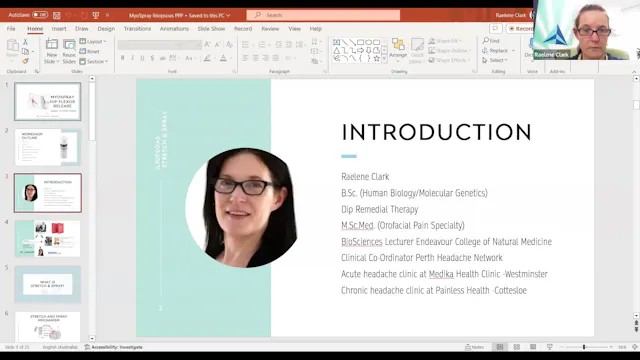Click the Cut scissors icon

(25, 42)
